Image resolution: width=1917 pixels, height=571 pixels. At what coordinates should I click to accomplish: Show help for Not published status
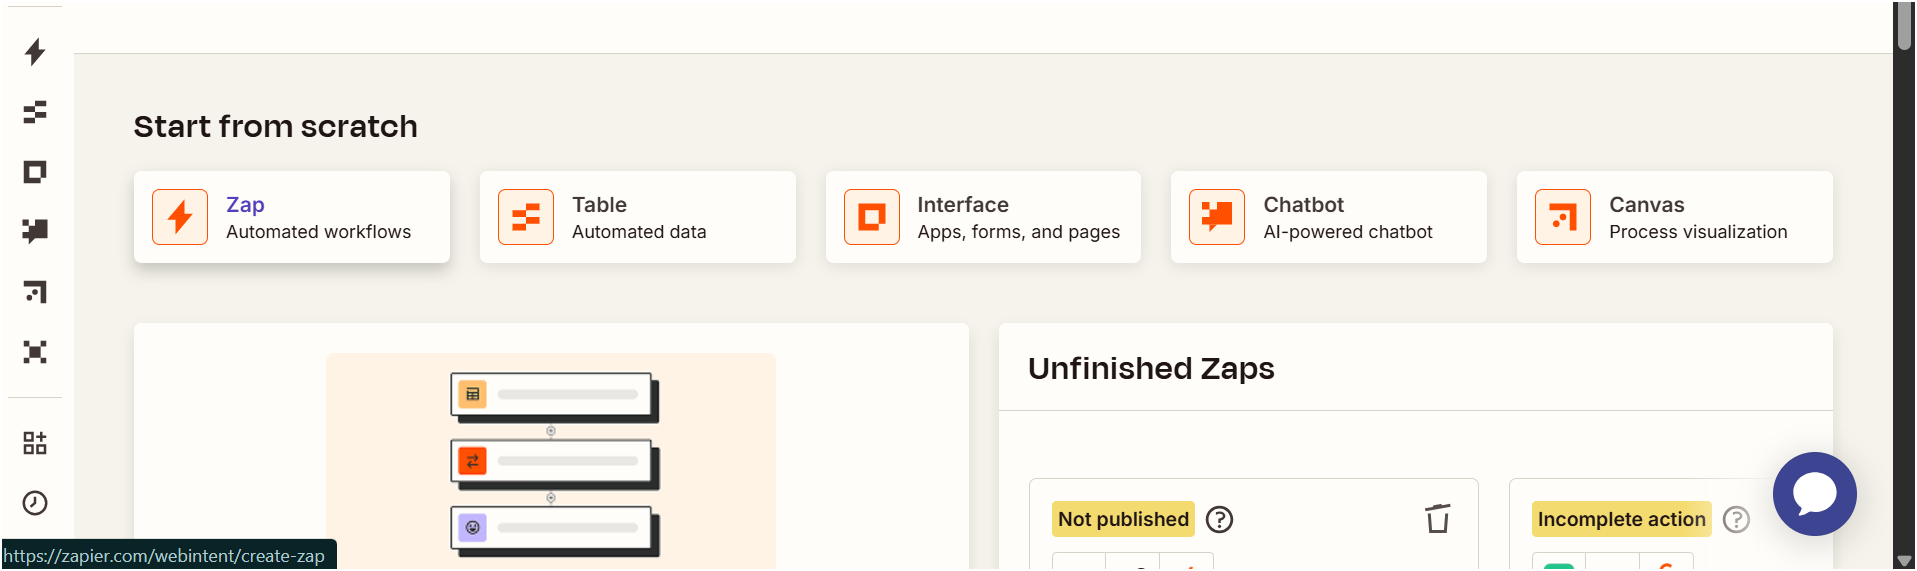(x=1219, y=519)
